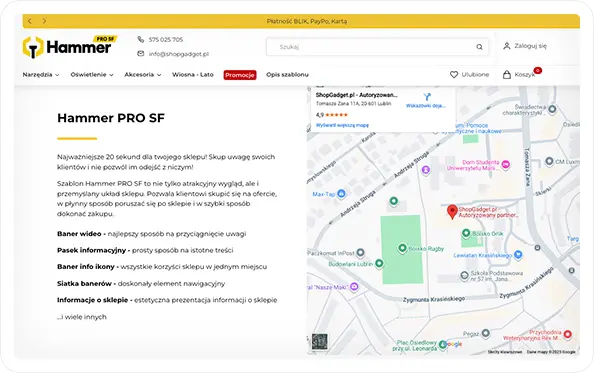
Task: Click the CM Luxmed map marker
Action: (549, 162)
